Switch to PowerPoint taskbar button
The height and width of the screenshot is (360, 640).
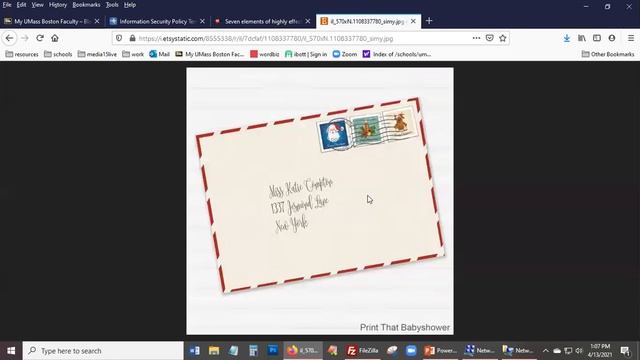[x=440, y=351]
